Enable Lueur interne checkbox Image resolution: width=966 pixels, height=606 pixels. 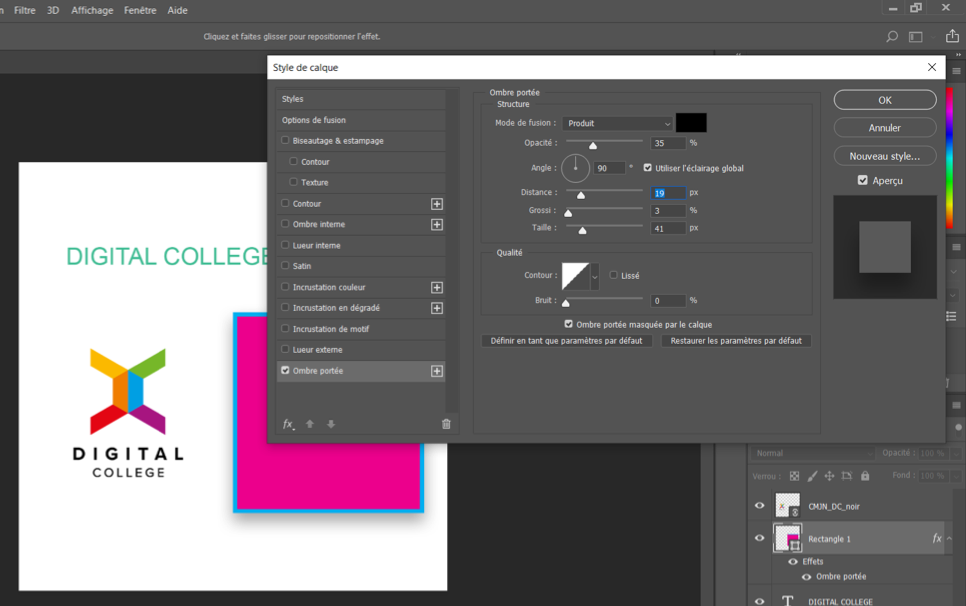coord(285,244)
